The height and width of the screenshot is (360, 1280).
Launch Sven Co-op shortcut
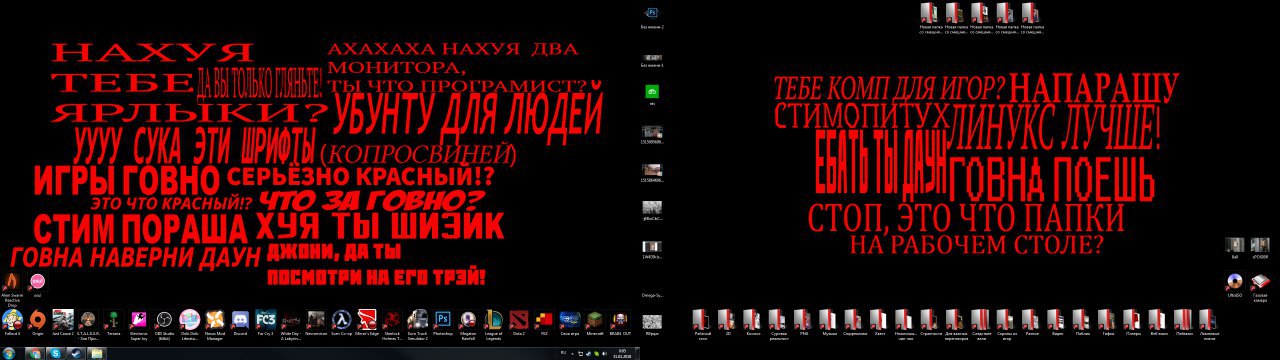click(x=341, y=322)
